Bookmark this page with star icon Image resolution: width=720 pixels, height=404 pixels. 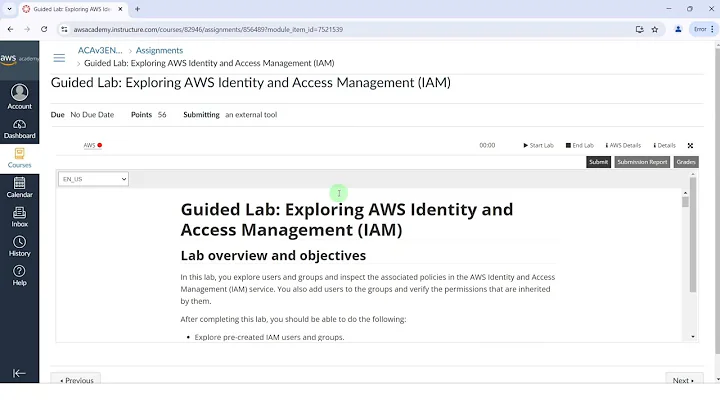655,29
